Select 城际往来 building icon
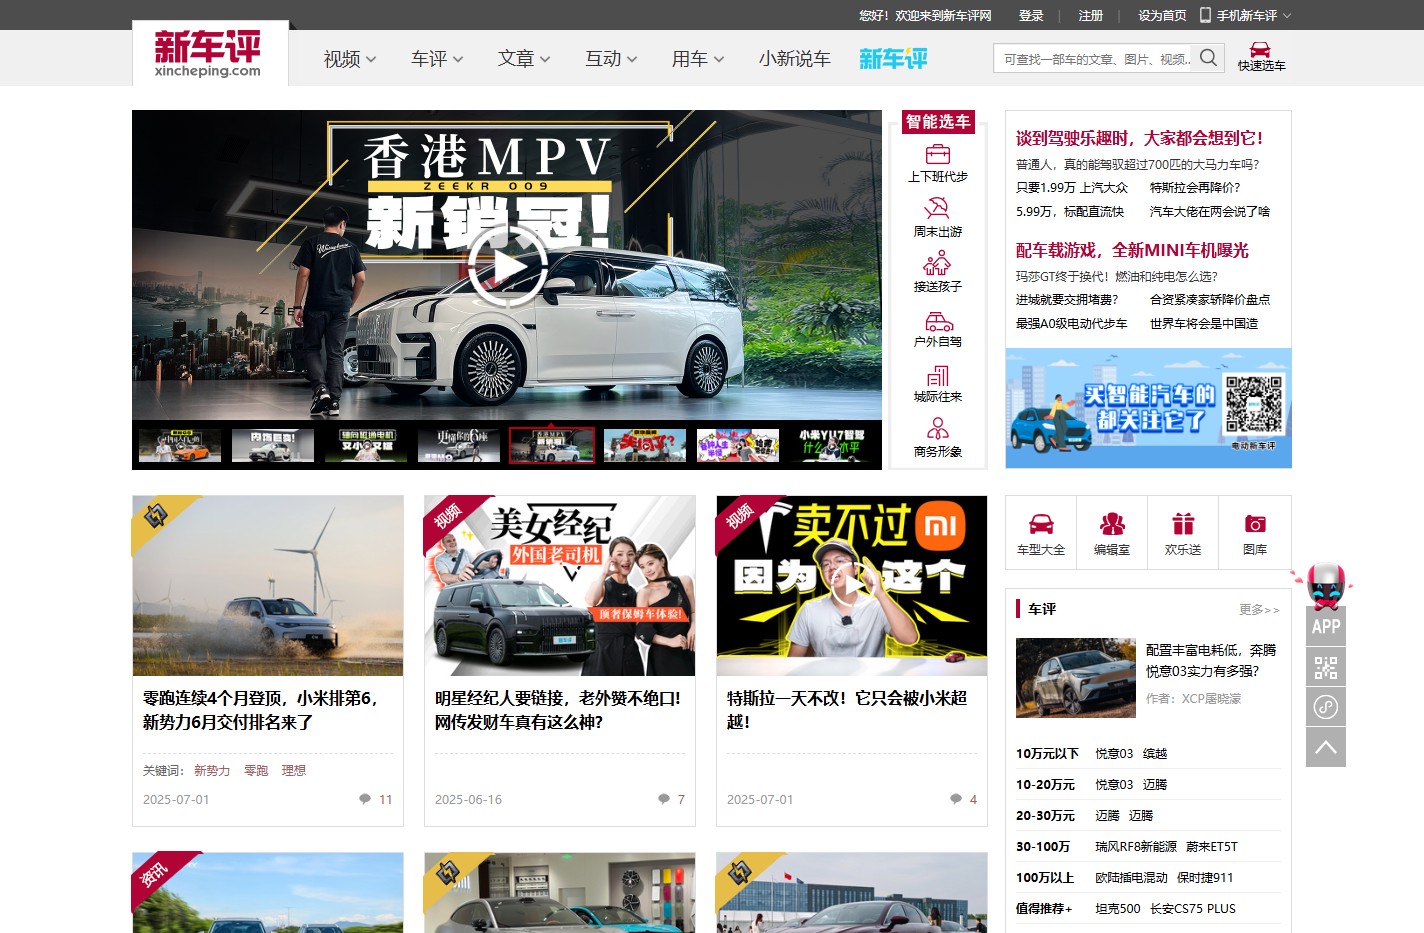Viewport: 1424px width, 933px height. pos(937,375)
